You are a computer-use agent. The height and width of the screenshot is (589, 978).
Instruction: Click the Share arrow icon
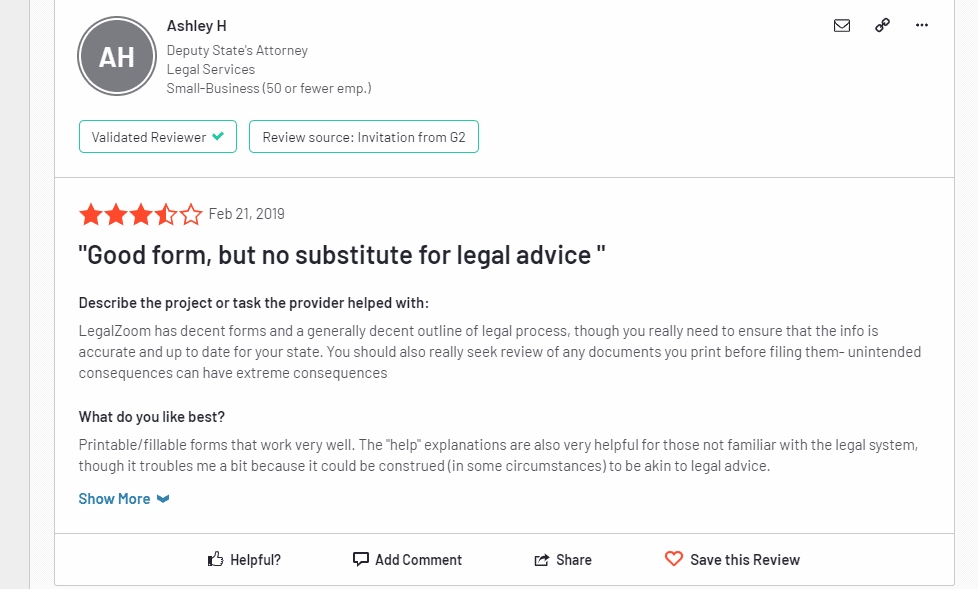(541, 560)
